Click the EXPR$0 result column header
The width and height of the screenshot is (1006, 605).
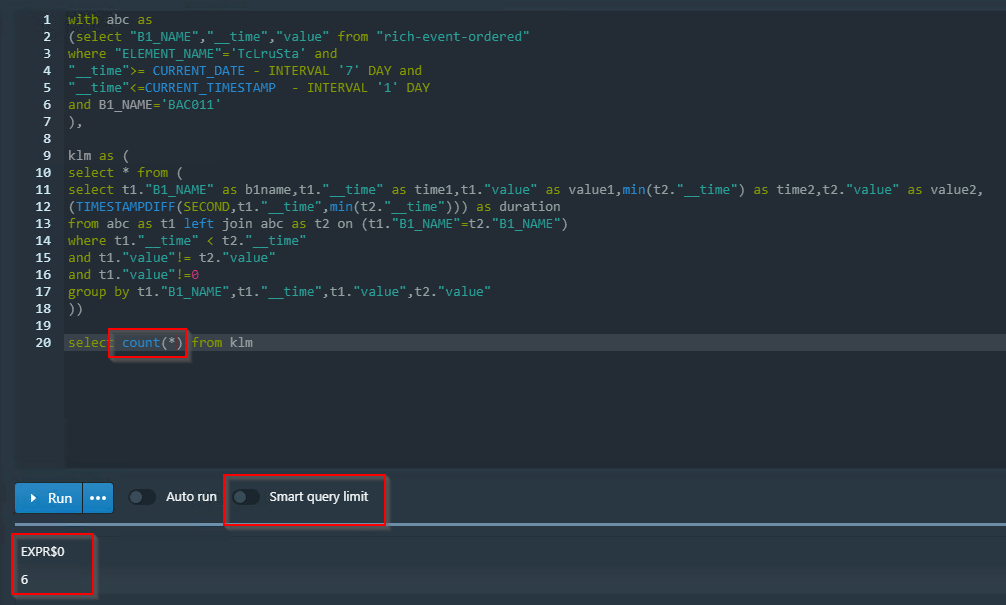click(x=42, y=552)
